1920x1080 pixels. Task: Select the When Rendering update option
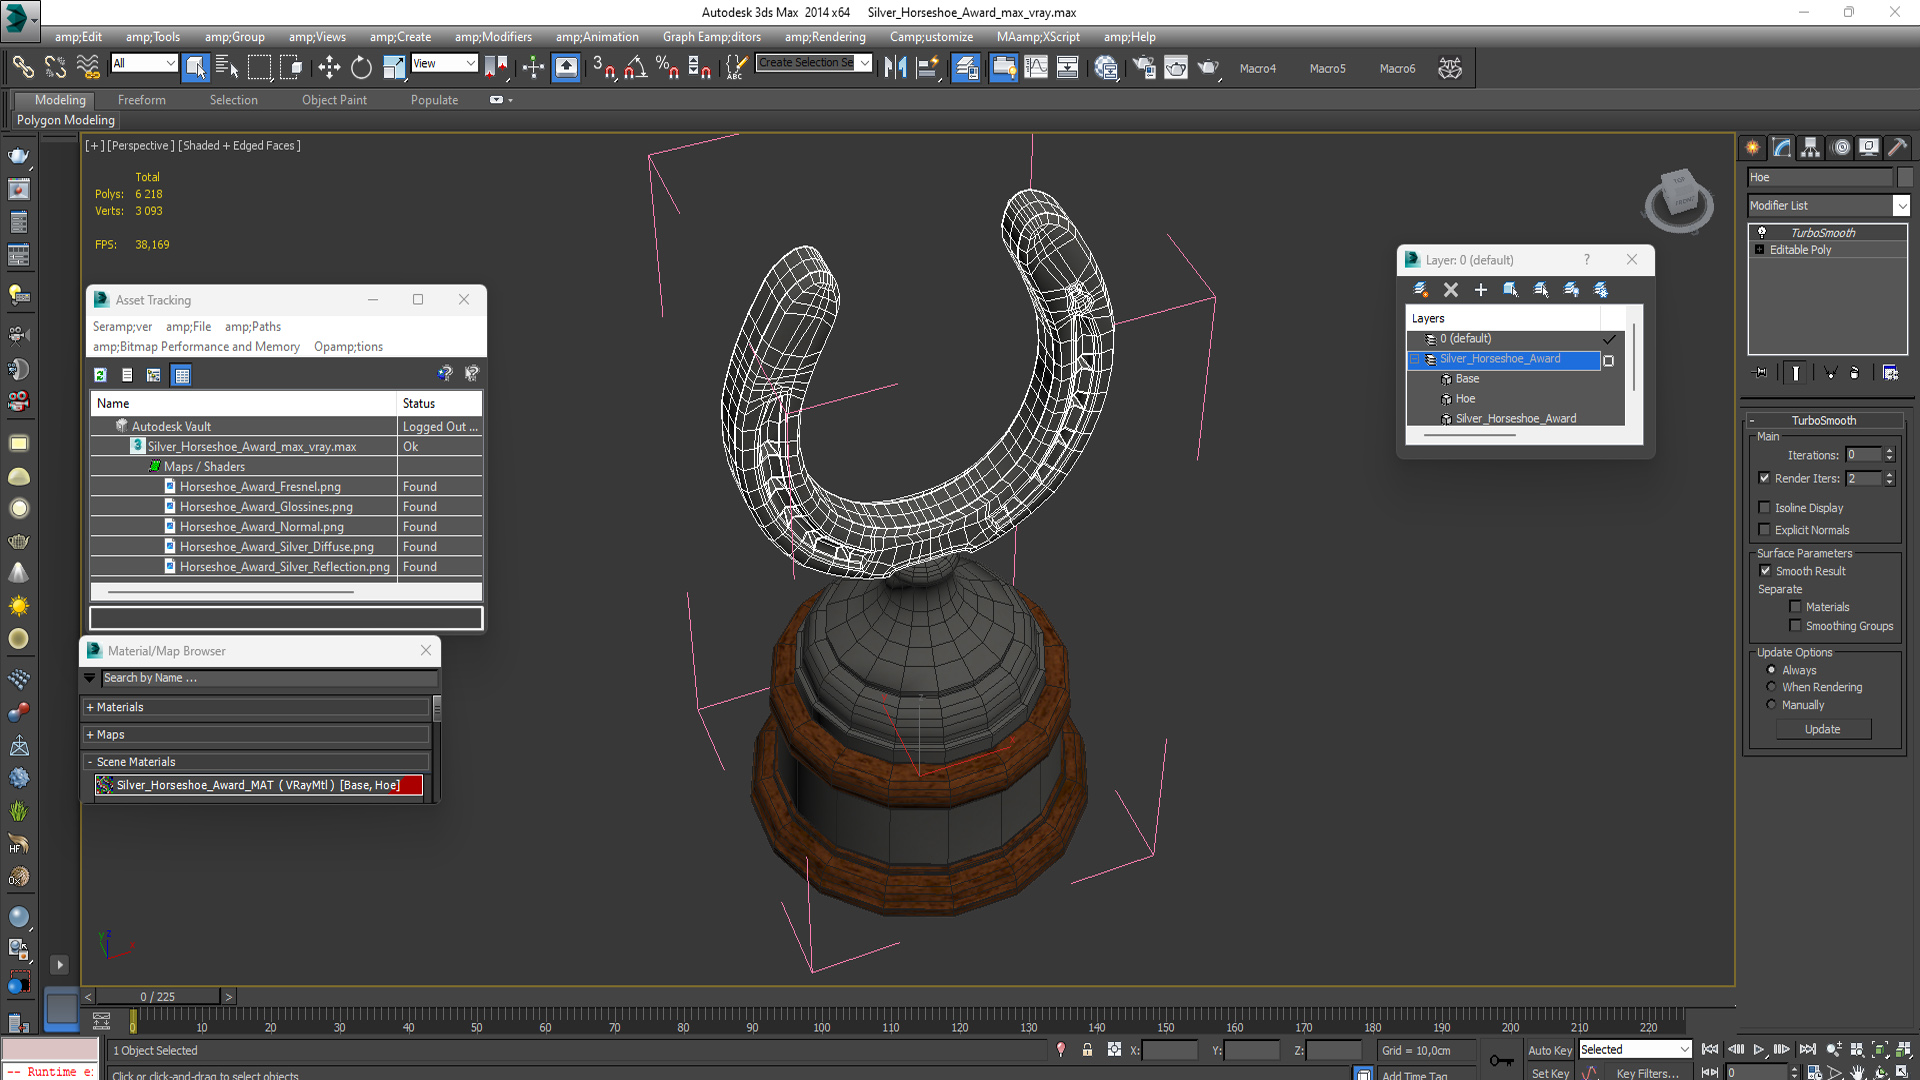tap(1771, 687)
